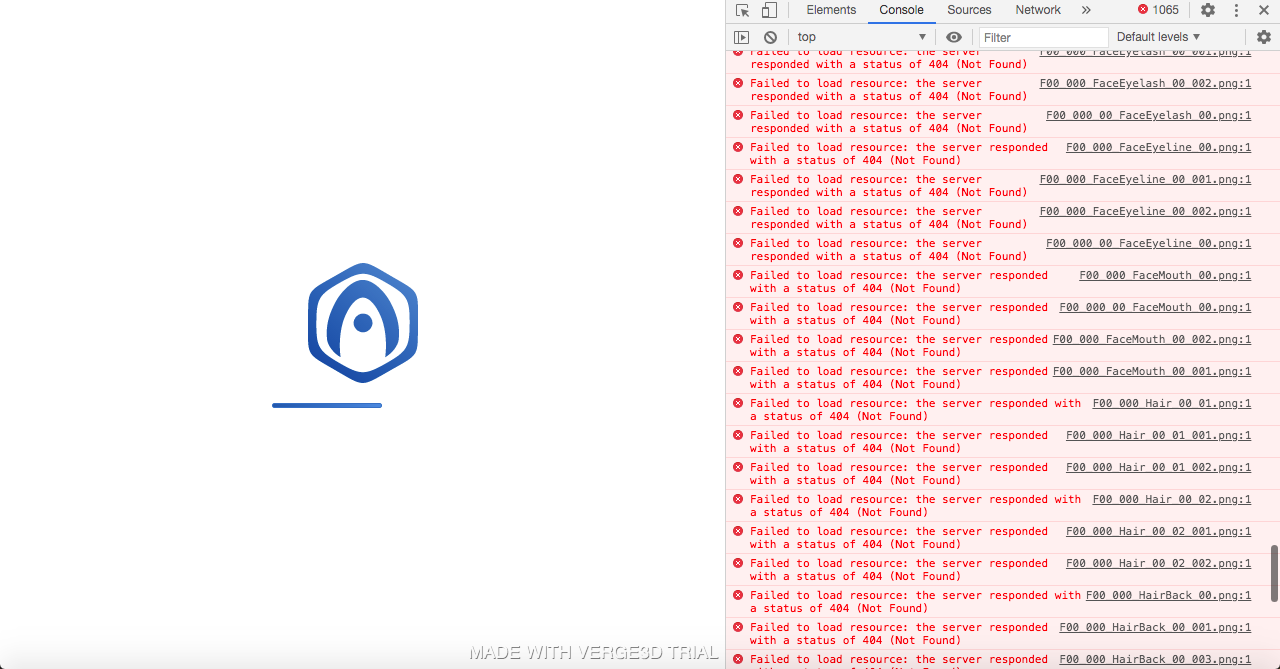The image size is (1280, 669).
Task: Click the hexagon app logo
Action: click(363, 322)
